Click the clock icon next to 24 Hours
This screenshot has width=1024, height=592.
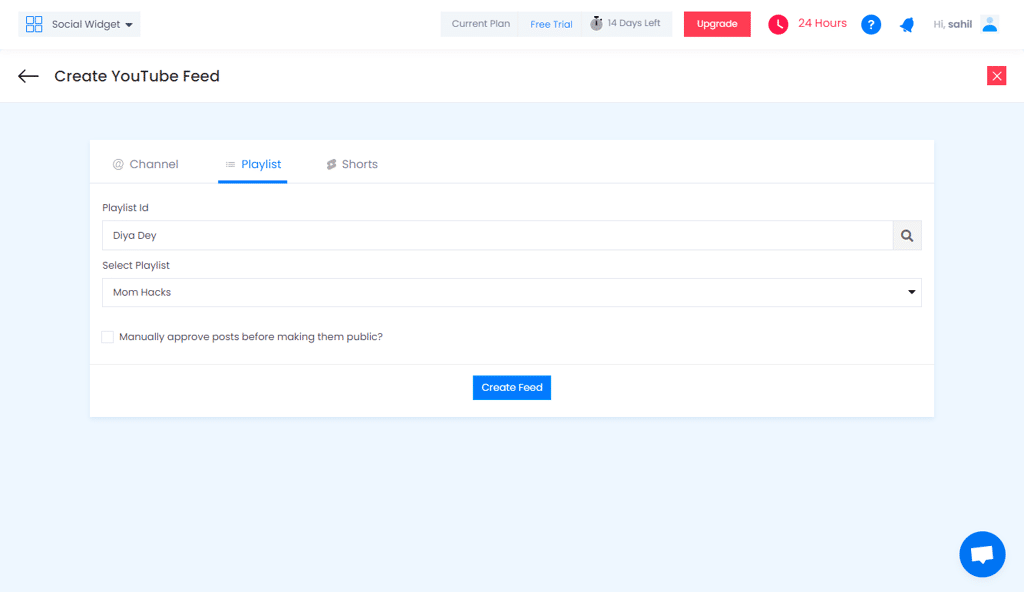tap(778, 23)
